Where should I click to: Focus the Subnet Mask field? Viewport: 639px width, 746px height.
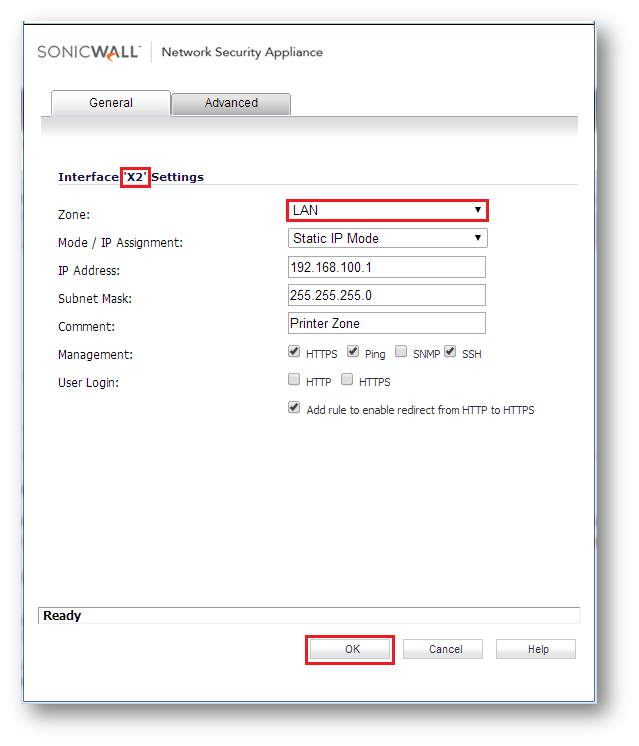(x=385, y=295)
